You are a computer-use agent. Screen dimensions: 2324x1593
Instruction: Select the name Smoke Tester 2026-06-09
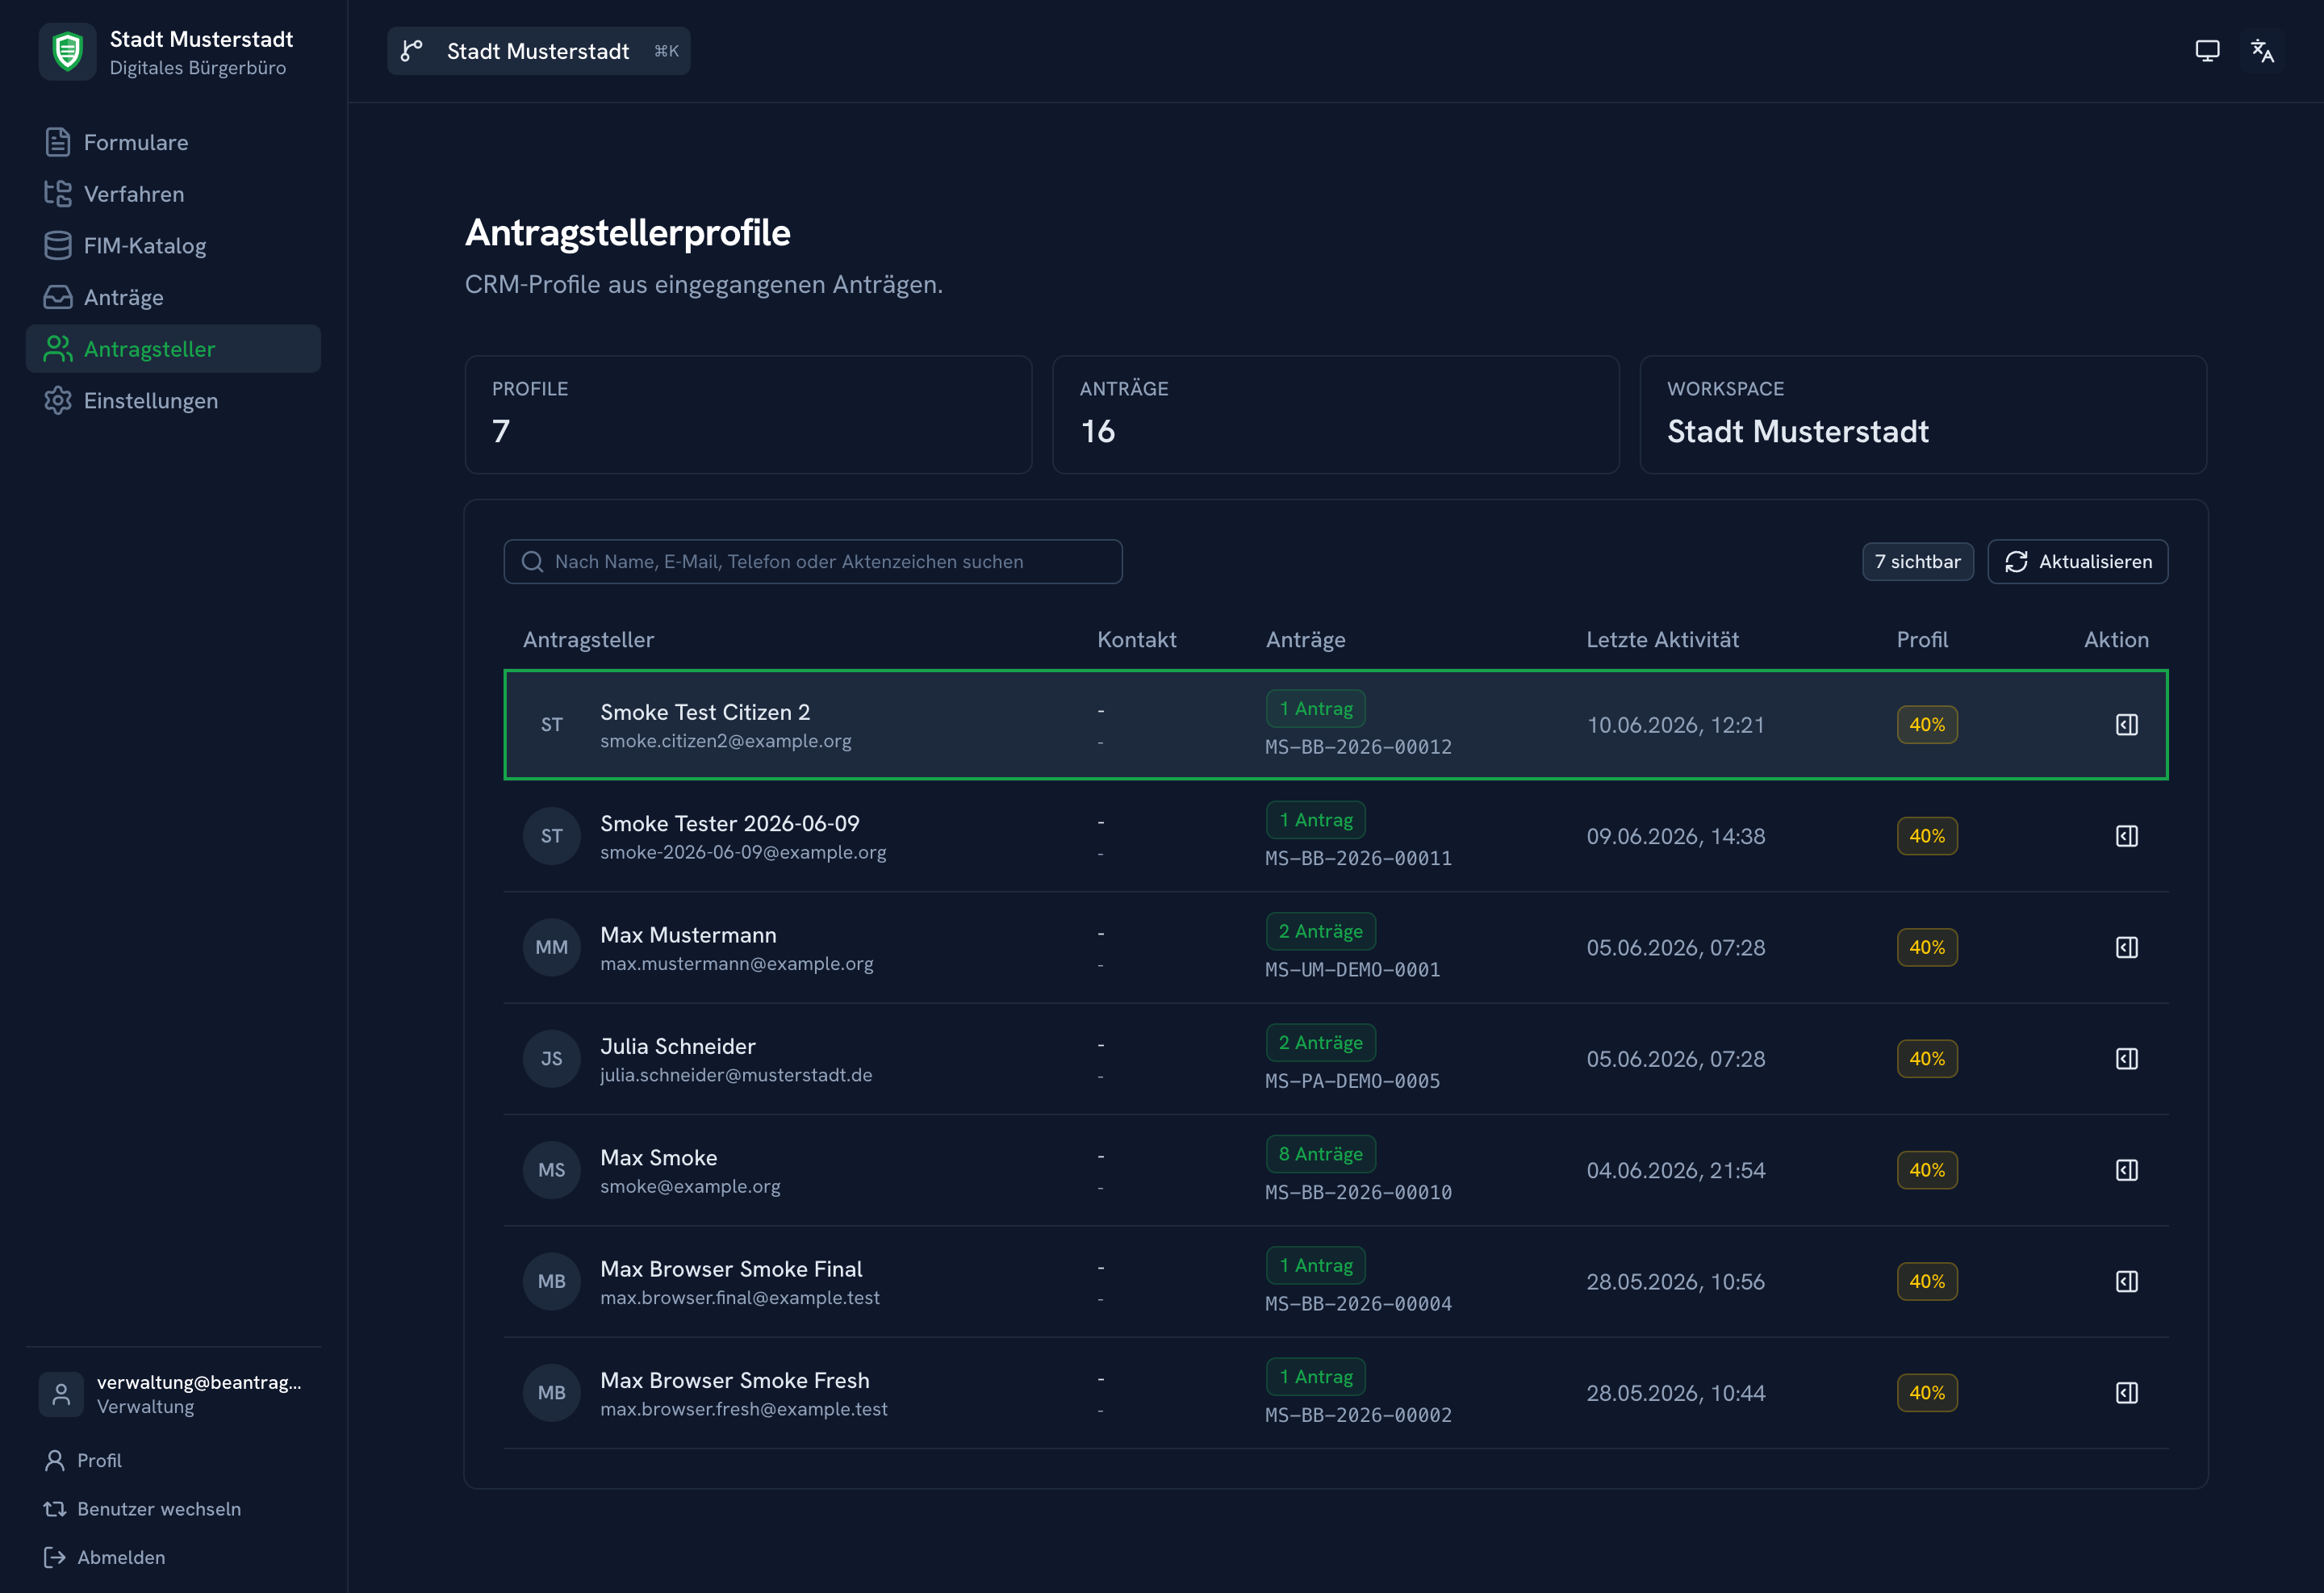click(730, 824)
